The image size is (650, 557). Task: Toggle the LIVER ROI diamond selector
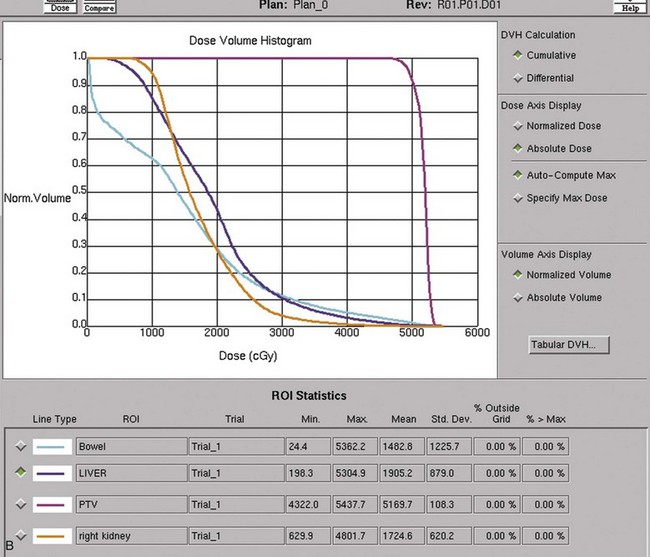coord(21,471)
